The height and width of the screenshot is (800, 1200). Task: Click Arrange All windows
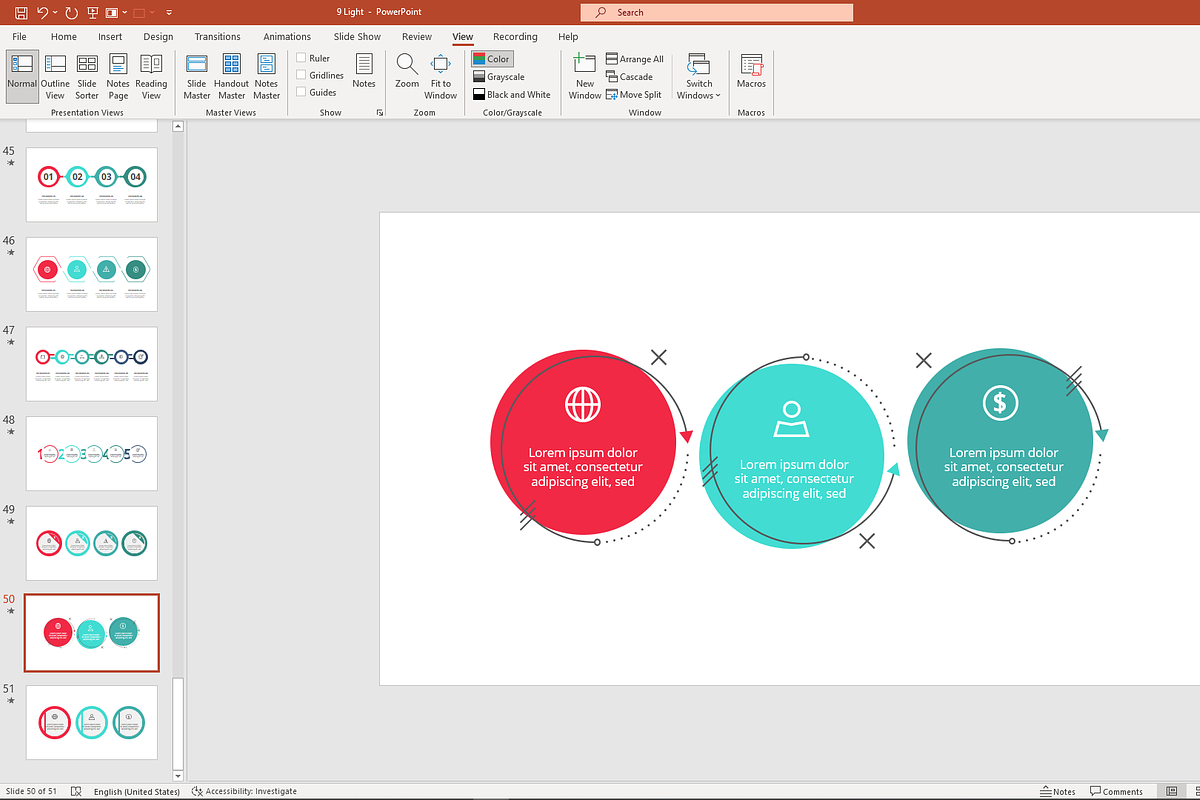635,59
